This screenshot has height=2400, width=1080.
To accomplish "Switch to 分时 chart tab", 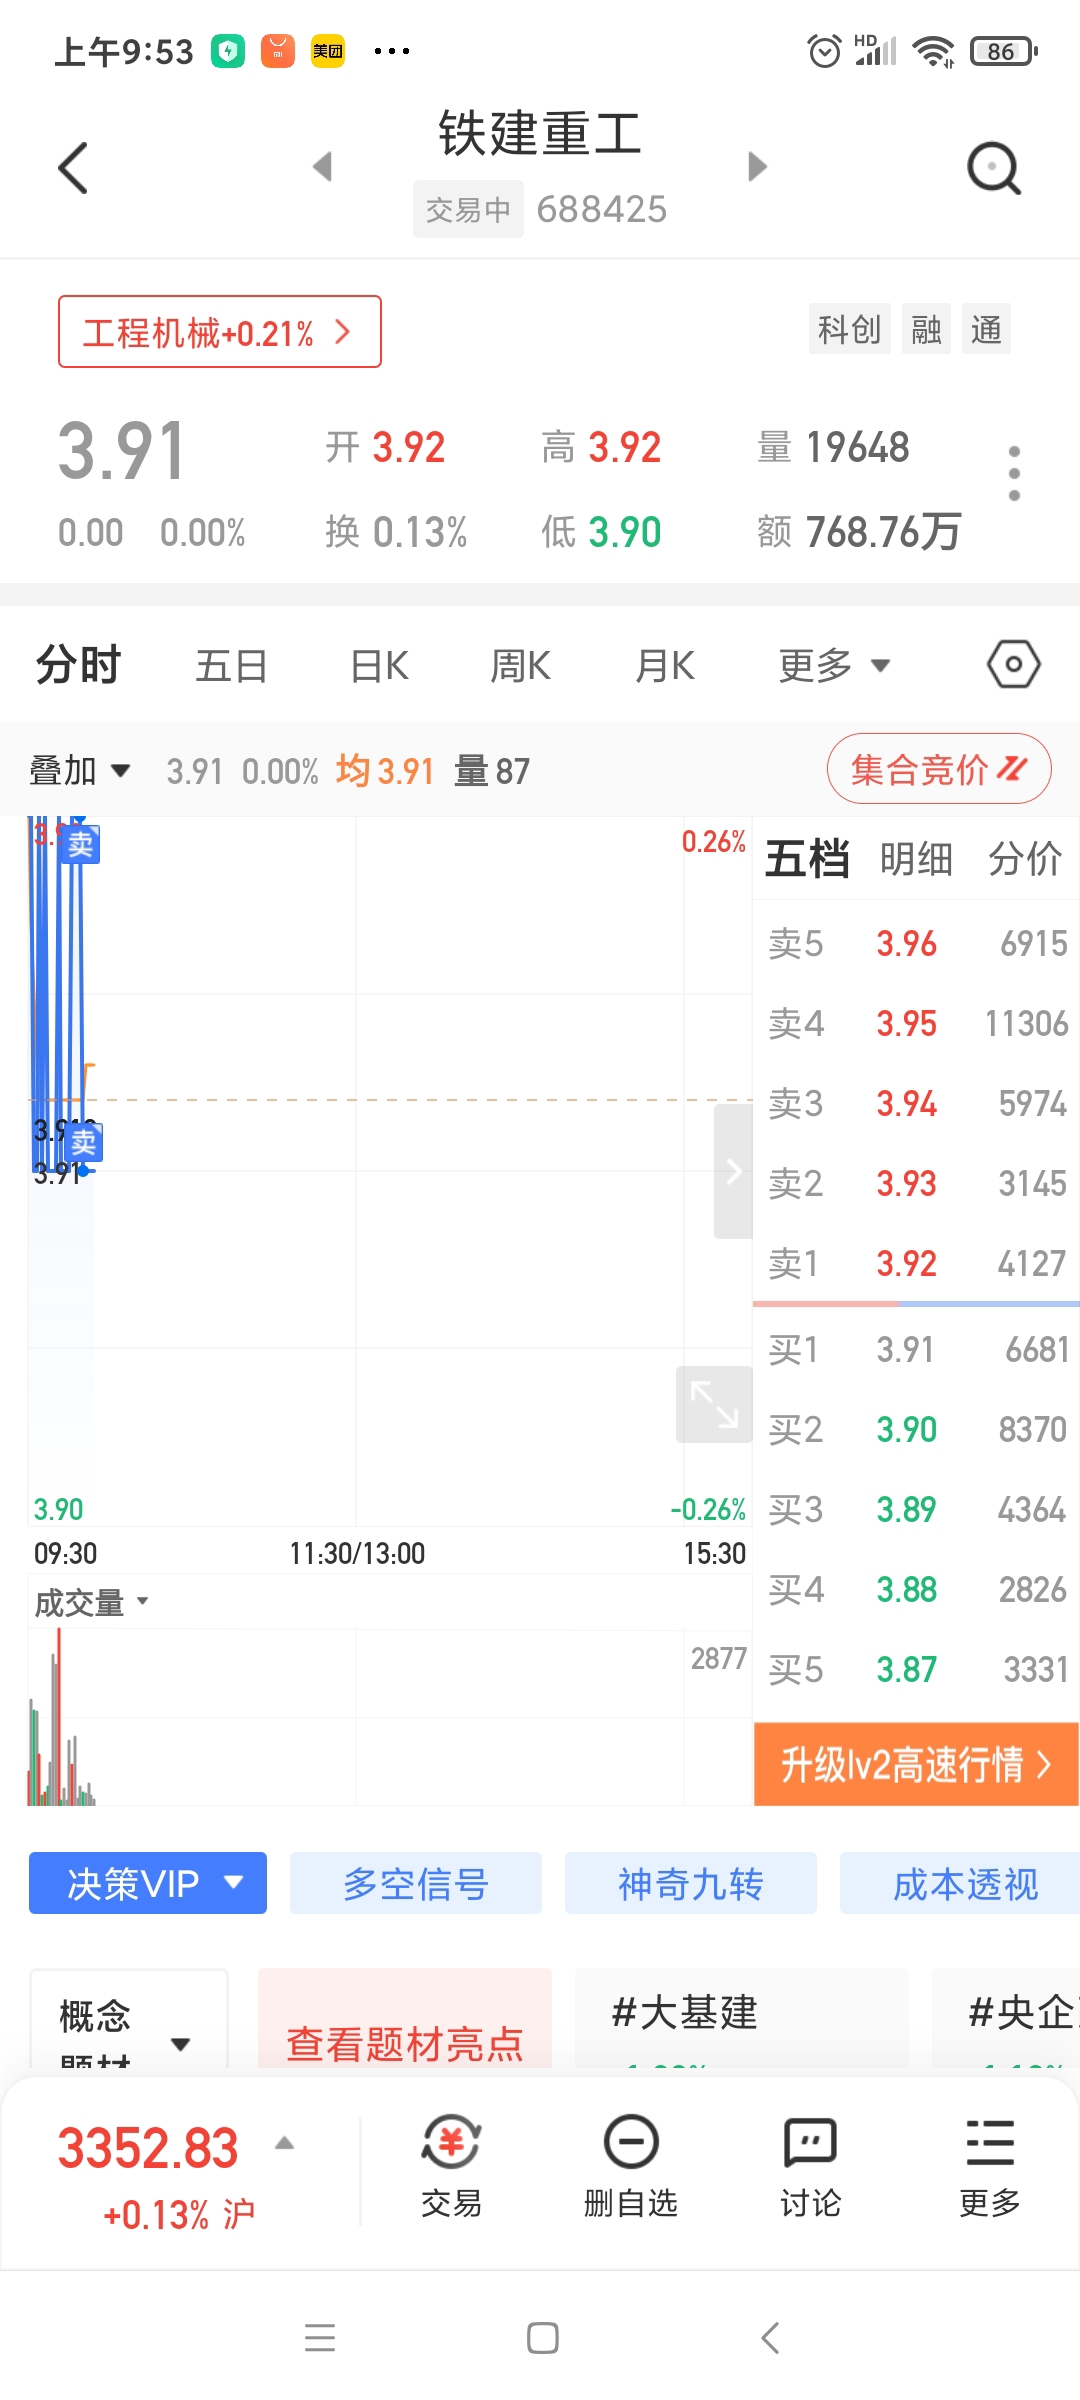I will click(78, 665).
